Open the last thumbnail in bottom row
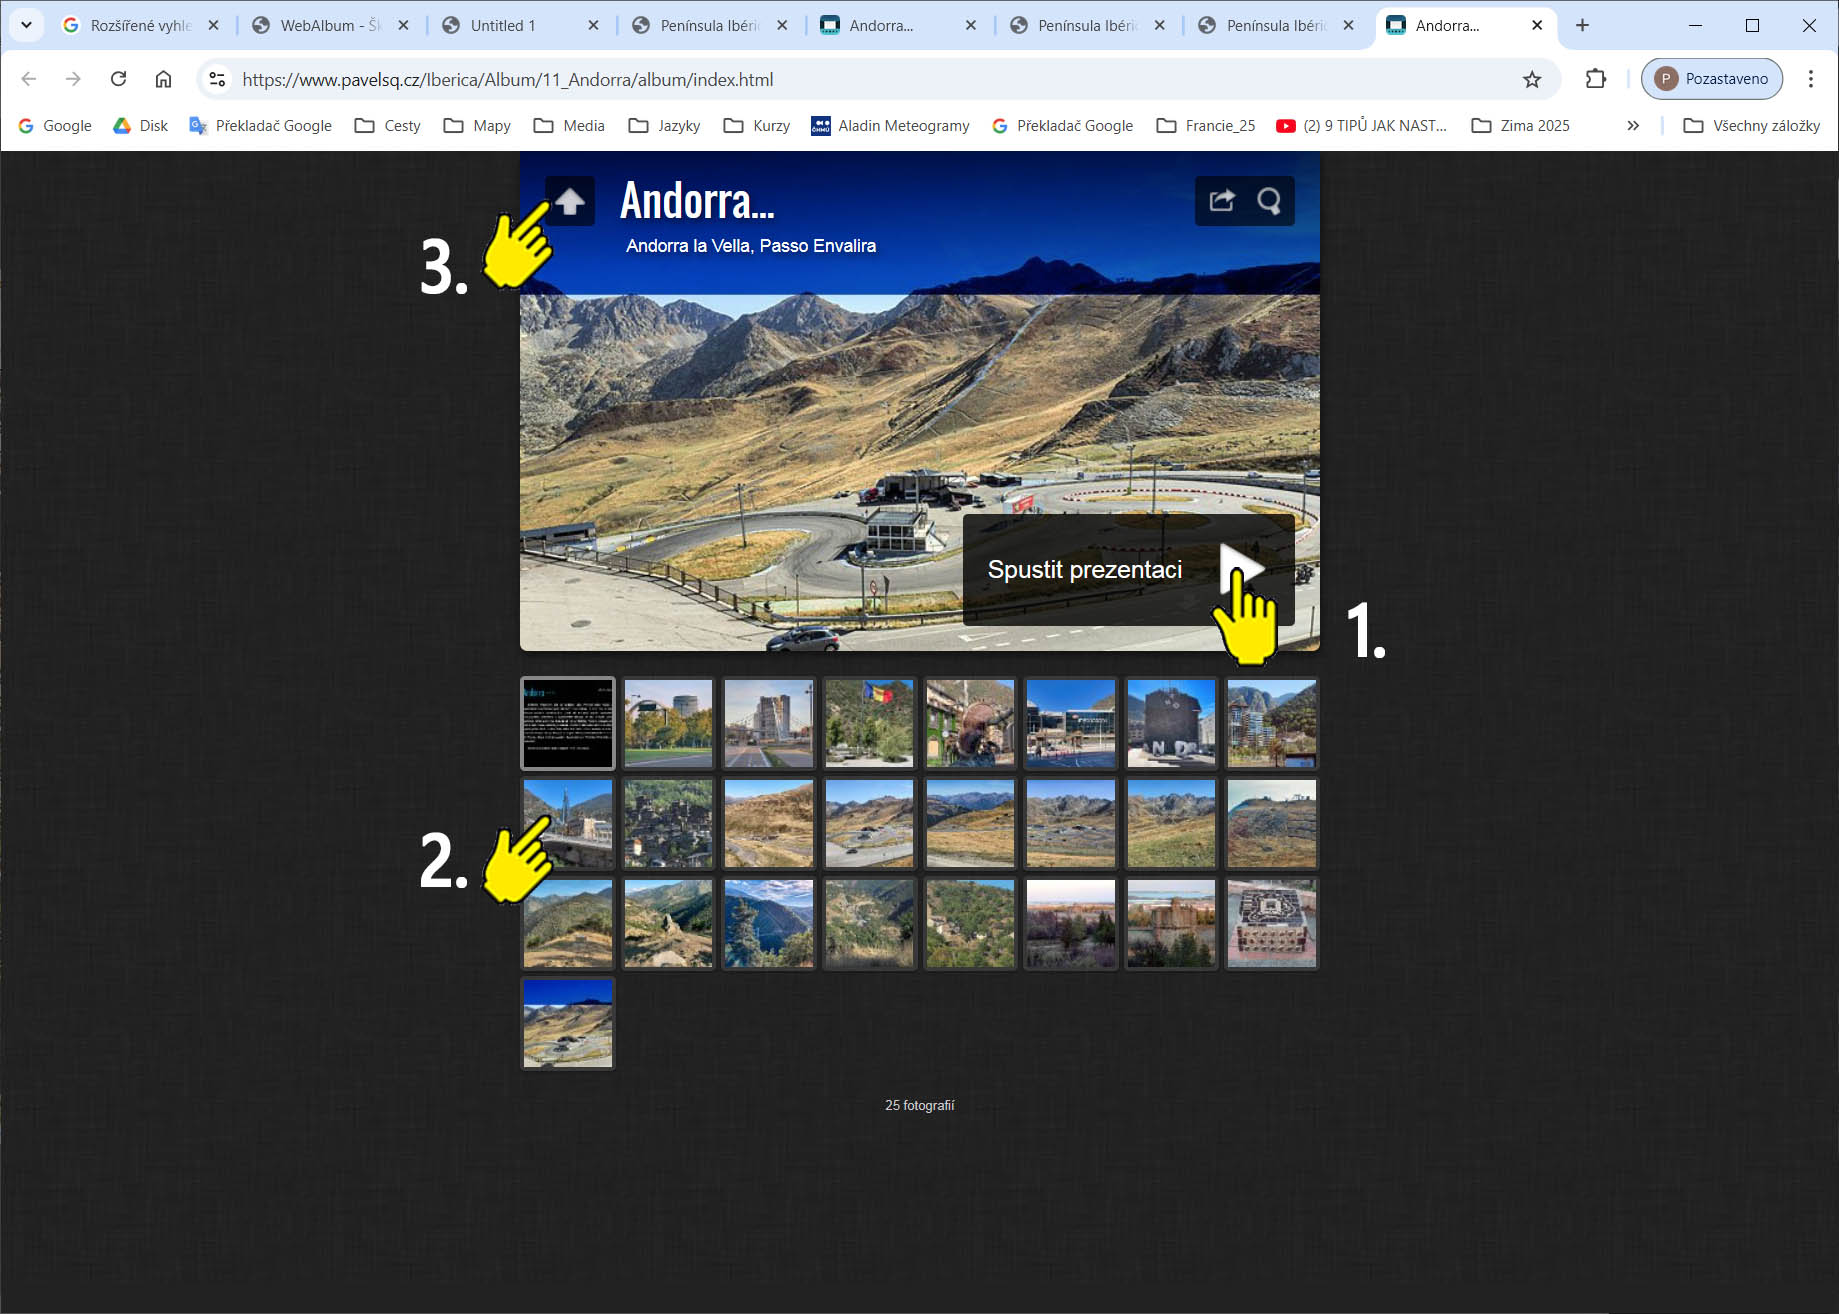 point(568,1023)
